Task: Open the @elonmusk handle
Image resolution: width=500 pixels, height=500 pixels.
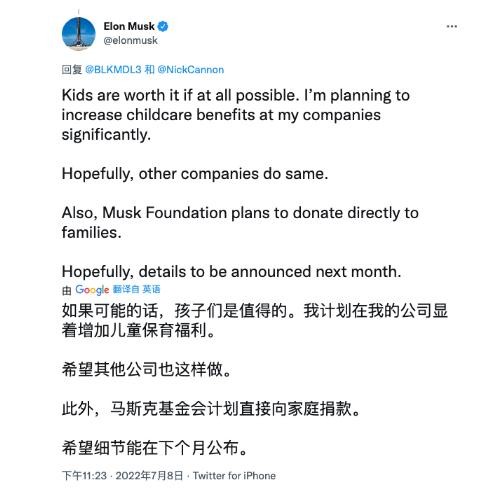Action: click(130, 41)
